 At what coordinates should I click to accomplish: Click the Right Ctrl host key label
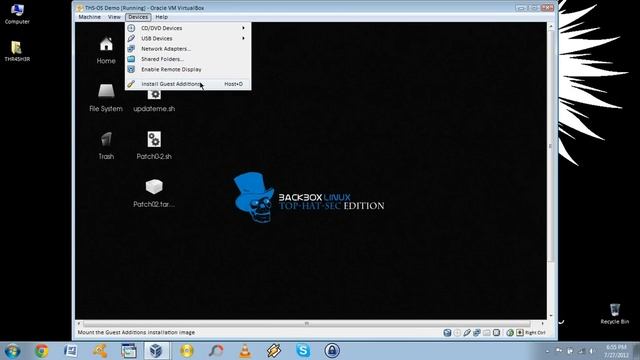click(535, 333)
